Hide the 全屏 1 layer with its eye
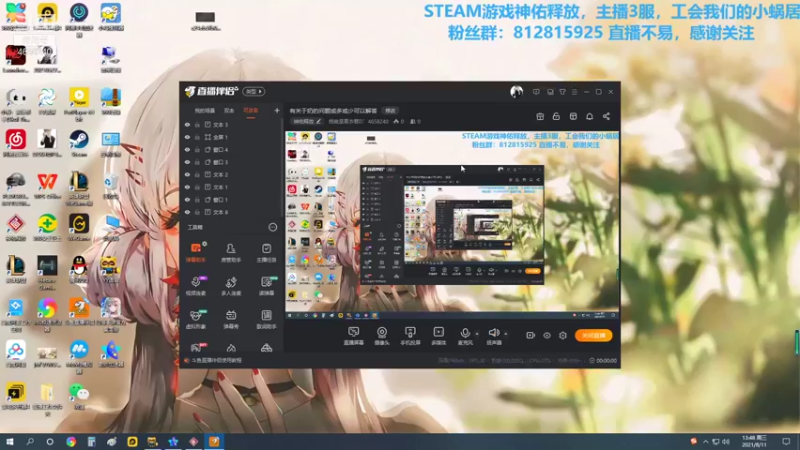 click(x=187, y=137)
